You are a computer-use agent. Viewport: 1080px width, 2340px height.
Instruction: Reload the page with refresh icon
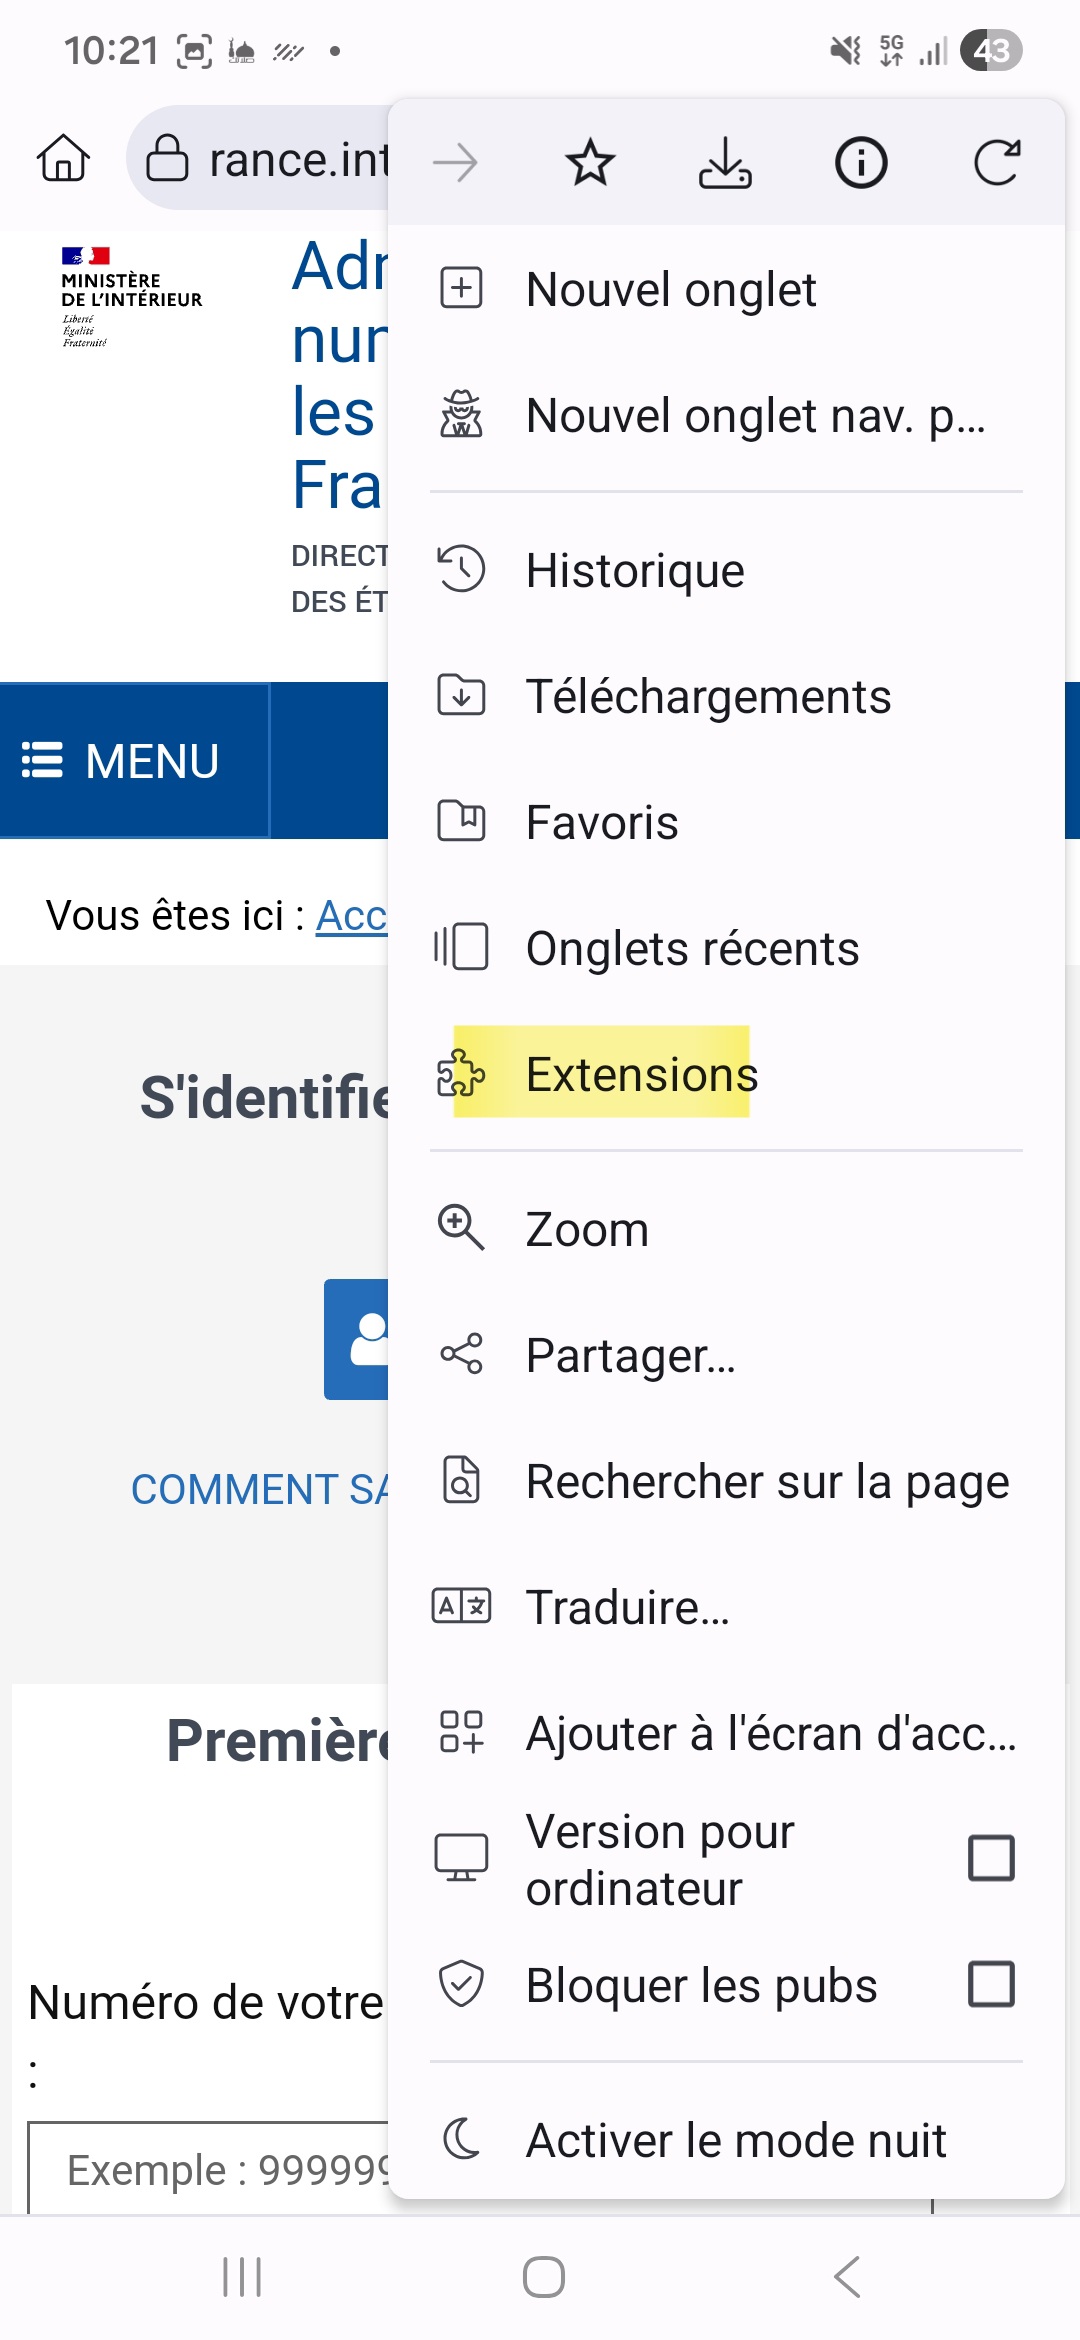pos(996,163)
